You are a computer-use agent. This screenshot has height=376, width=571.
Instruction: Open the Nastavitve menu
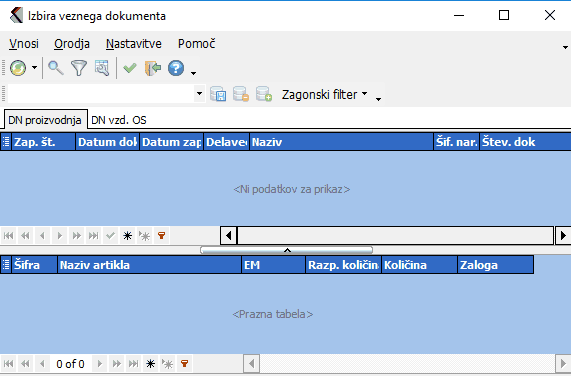point(134,44)
